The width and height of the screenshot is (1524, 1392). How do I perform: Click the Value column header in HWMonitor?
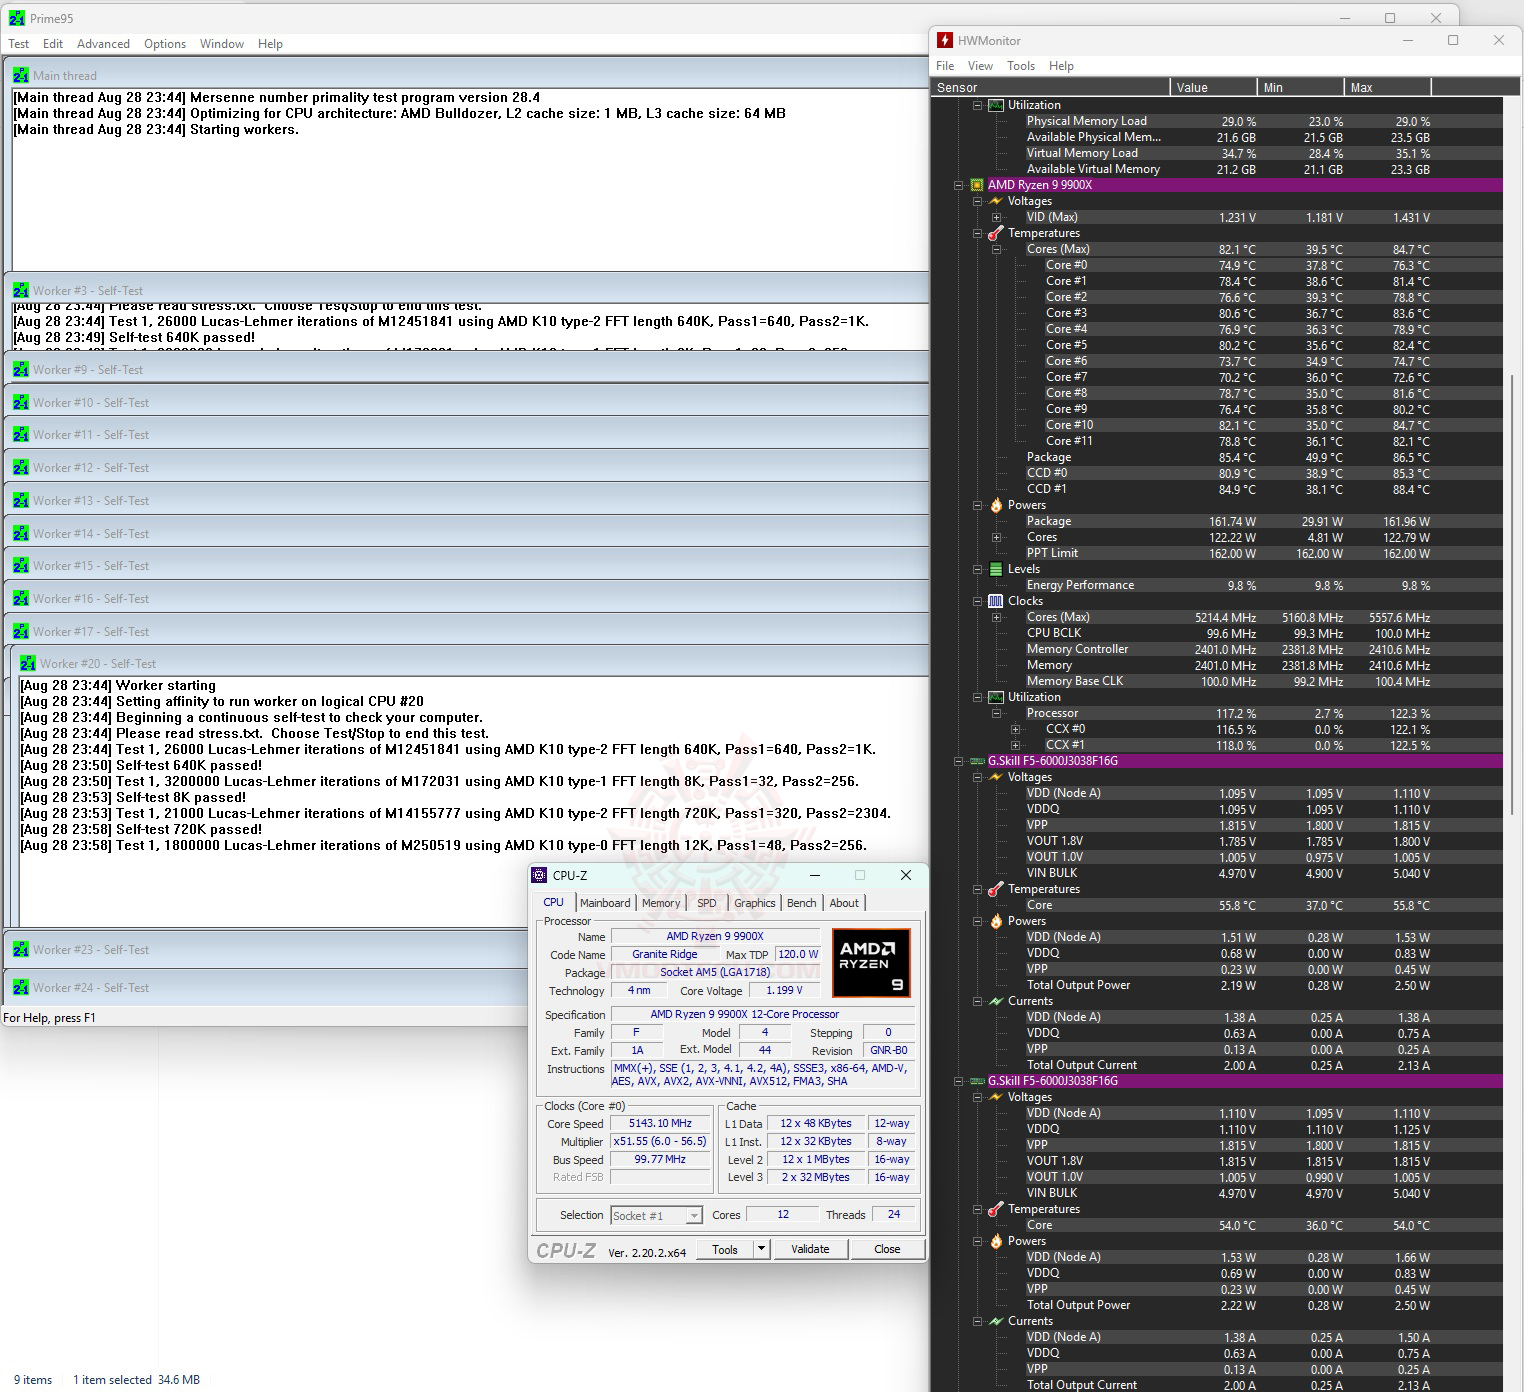pos(1213,88)
